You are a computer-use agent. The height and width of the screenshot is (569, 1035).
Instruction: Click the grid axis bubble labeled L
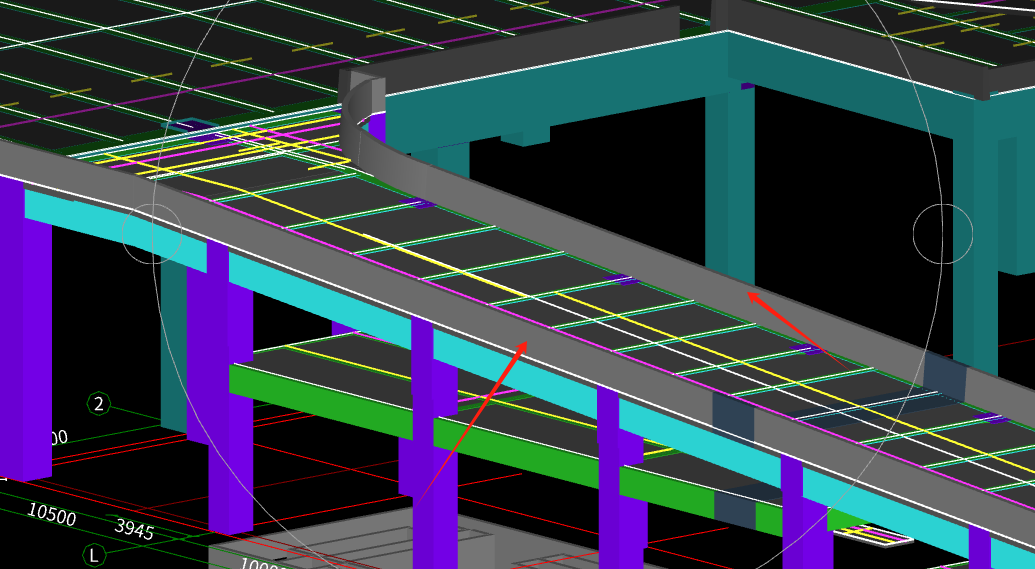tap(94, 555)
